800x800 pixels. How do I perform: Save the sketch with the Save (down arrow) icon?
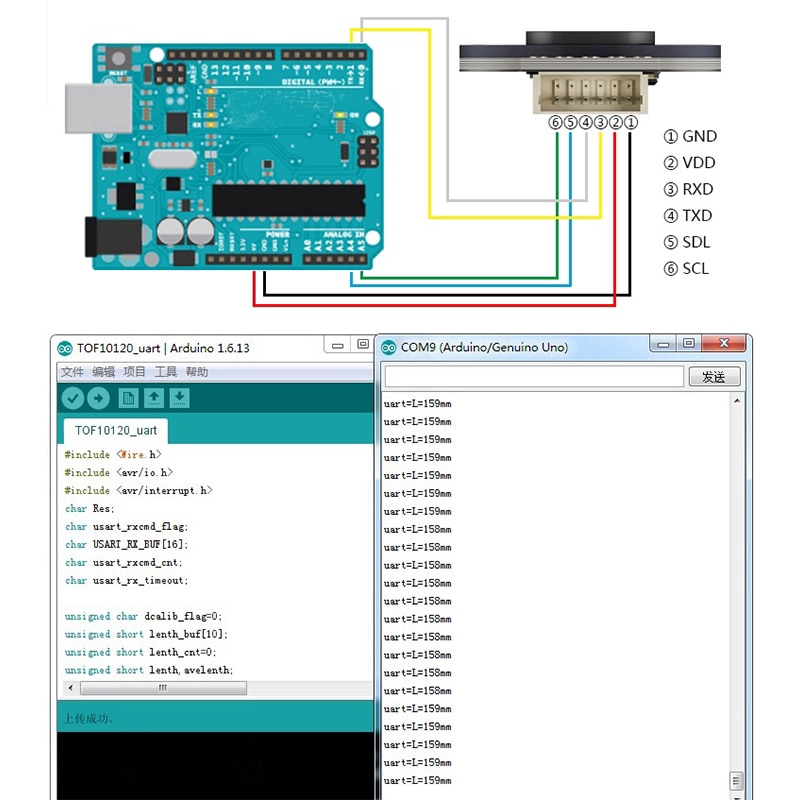click(x=180, y=398)
